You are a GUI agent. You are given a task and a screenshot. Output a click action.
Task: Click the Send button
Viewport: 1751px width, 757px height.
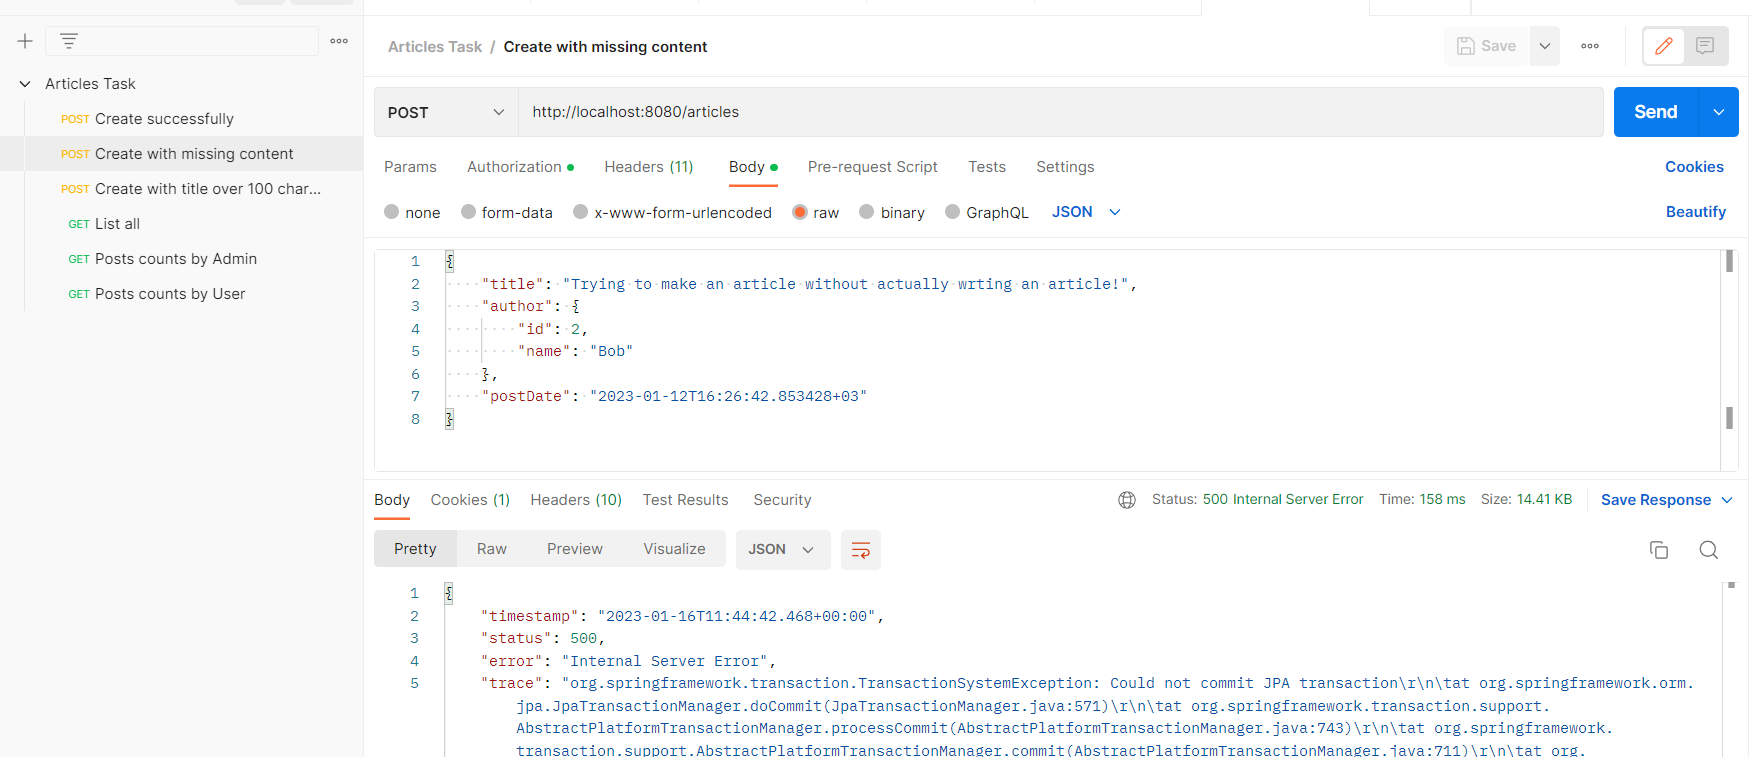pyautogui.click(x=1656, y=112)
